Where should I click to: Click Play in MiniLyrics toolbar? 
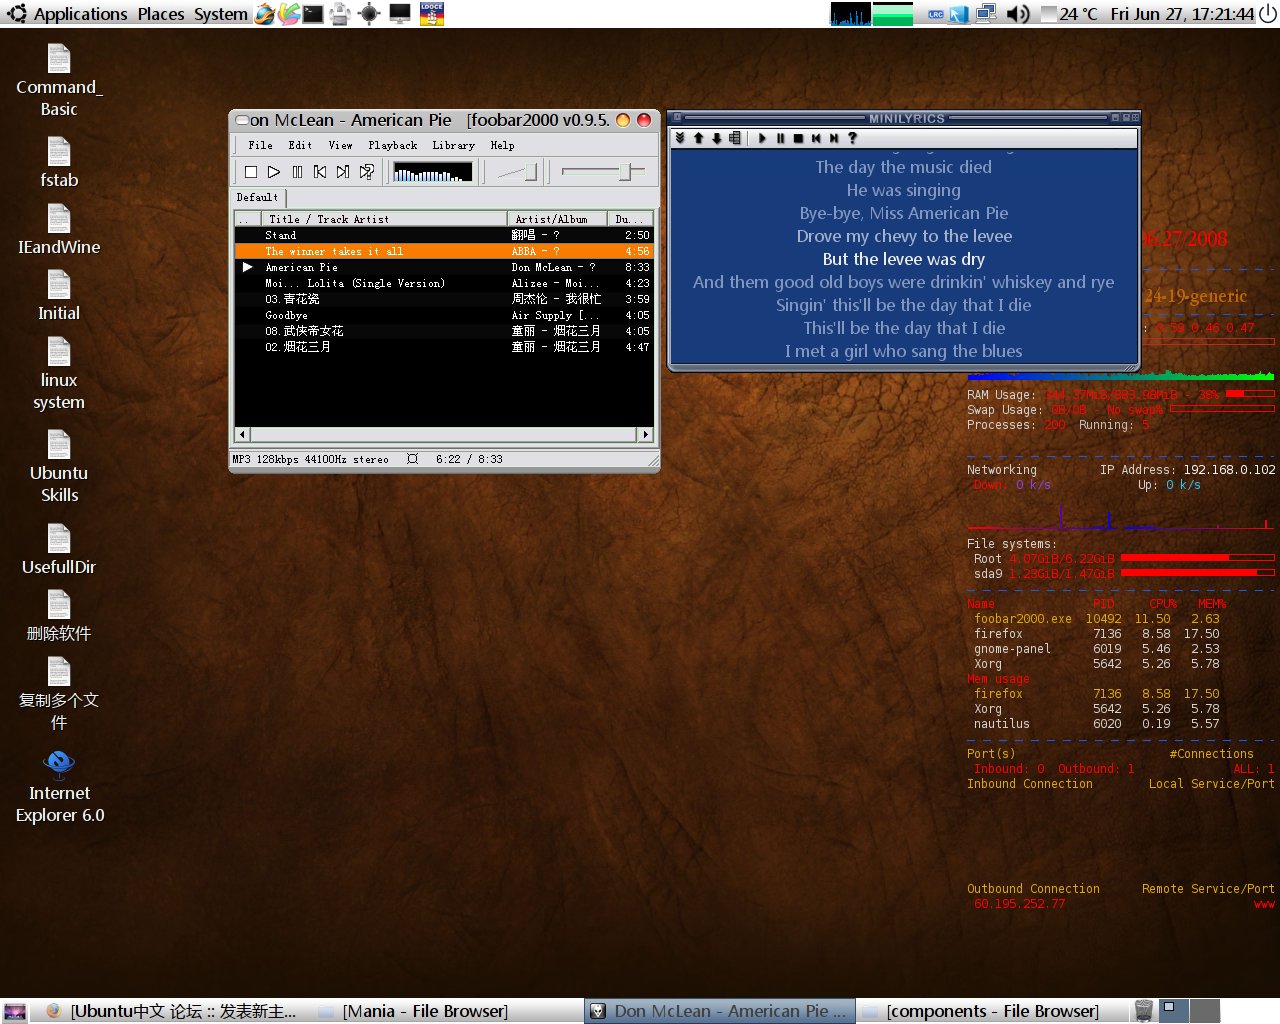pyautogui.click(x=762, y=138)
